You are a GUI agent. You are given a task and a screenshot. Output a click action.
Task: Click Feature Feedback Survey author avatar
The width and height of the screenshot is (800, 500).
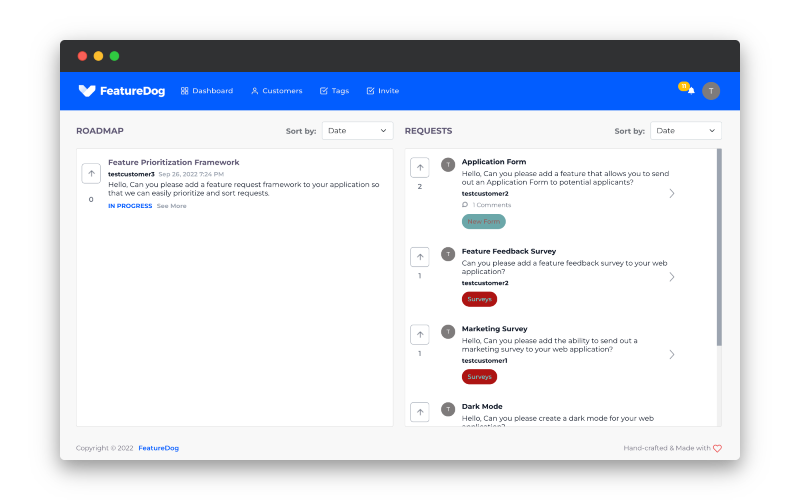coord(448,254)
